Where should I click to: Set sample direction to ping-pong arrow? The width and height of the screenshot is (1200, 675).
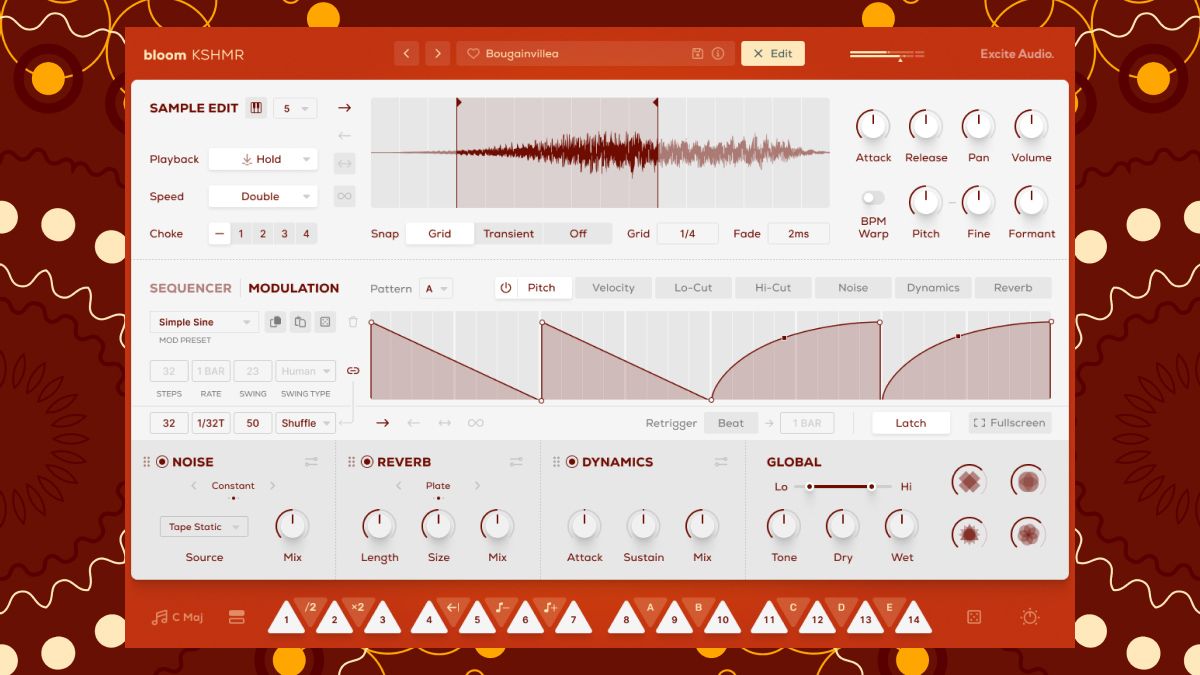[x=344, y=163]
